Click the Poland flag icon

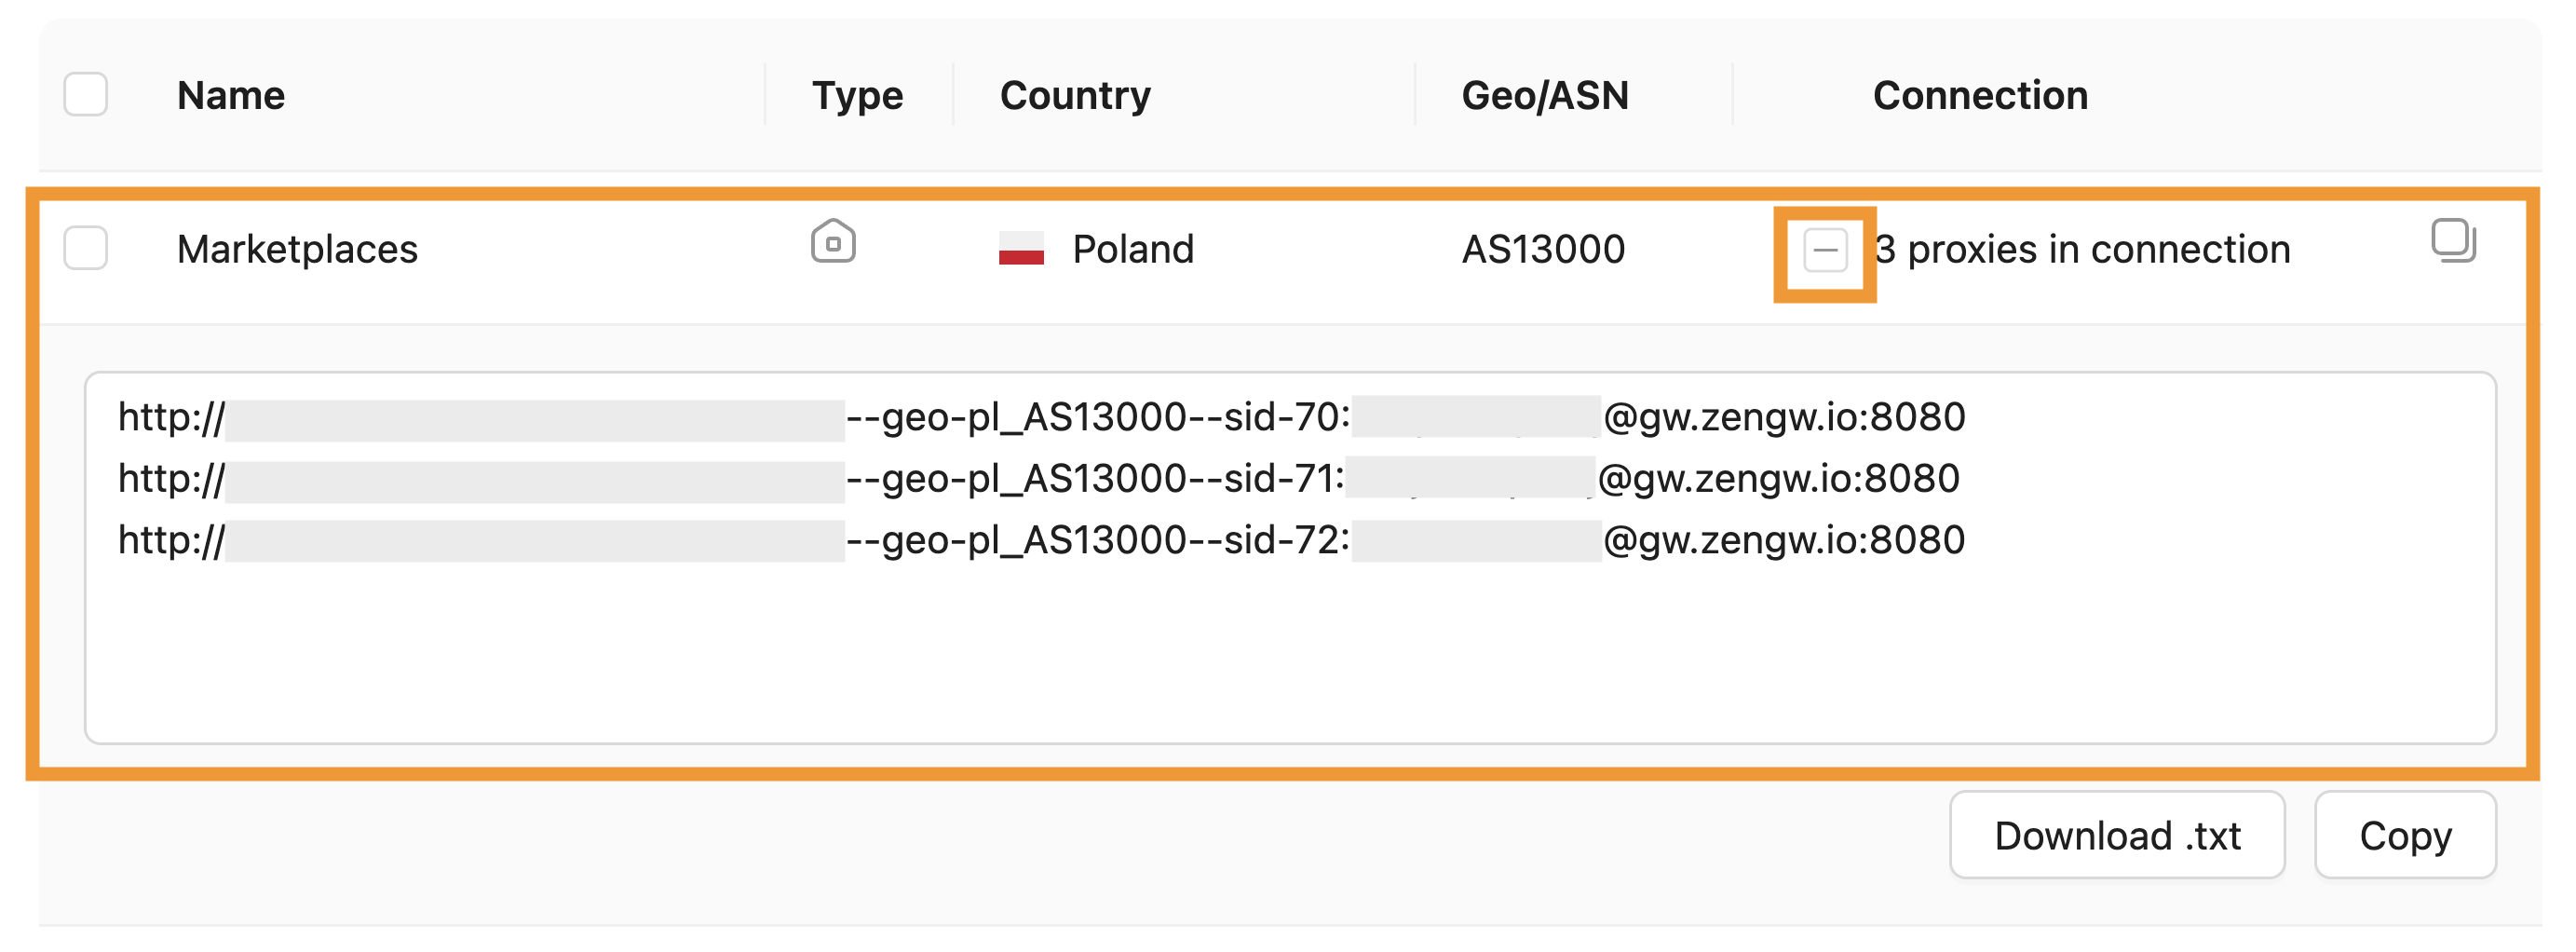[x=1020, y=248]
